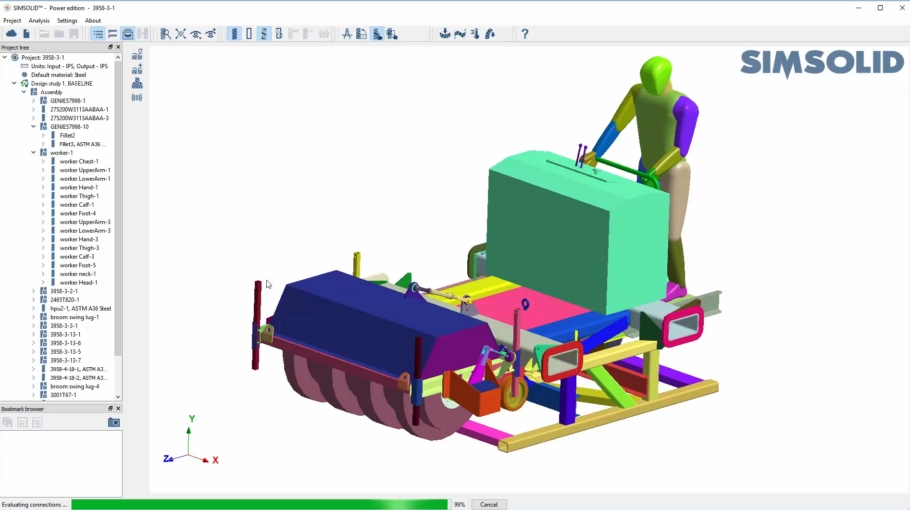
Task: Open the Settings menu
Action: [67, 20]
